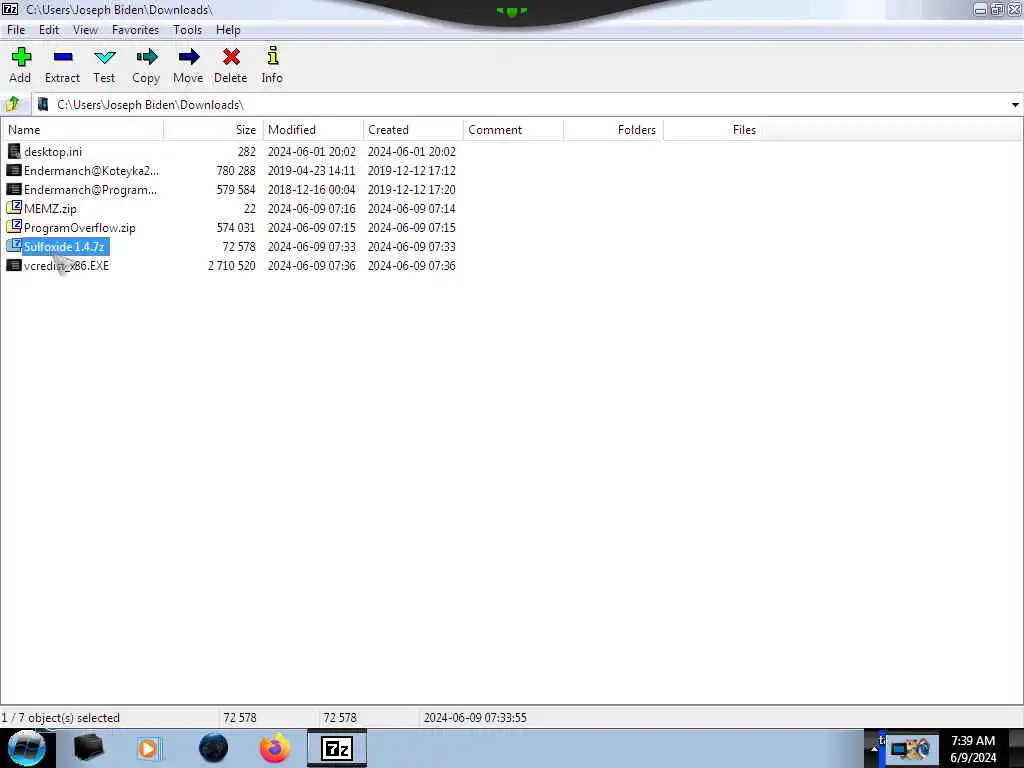
Task: Click the drive icon in address bar
Action: pos(43,104)
